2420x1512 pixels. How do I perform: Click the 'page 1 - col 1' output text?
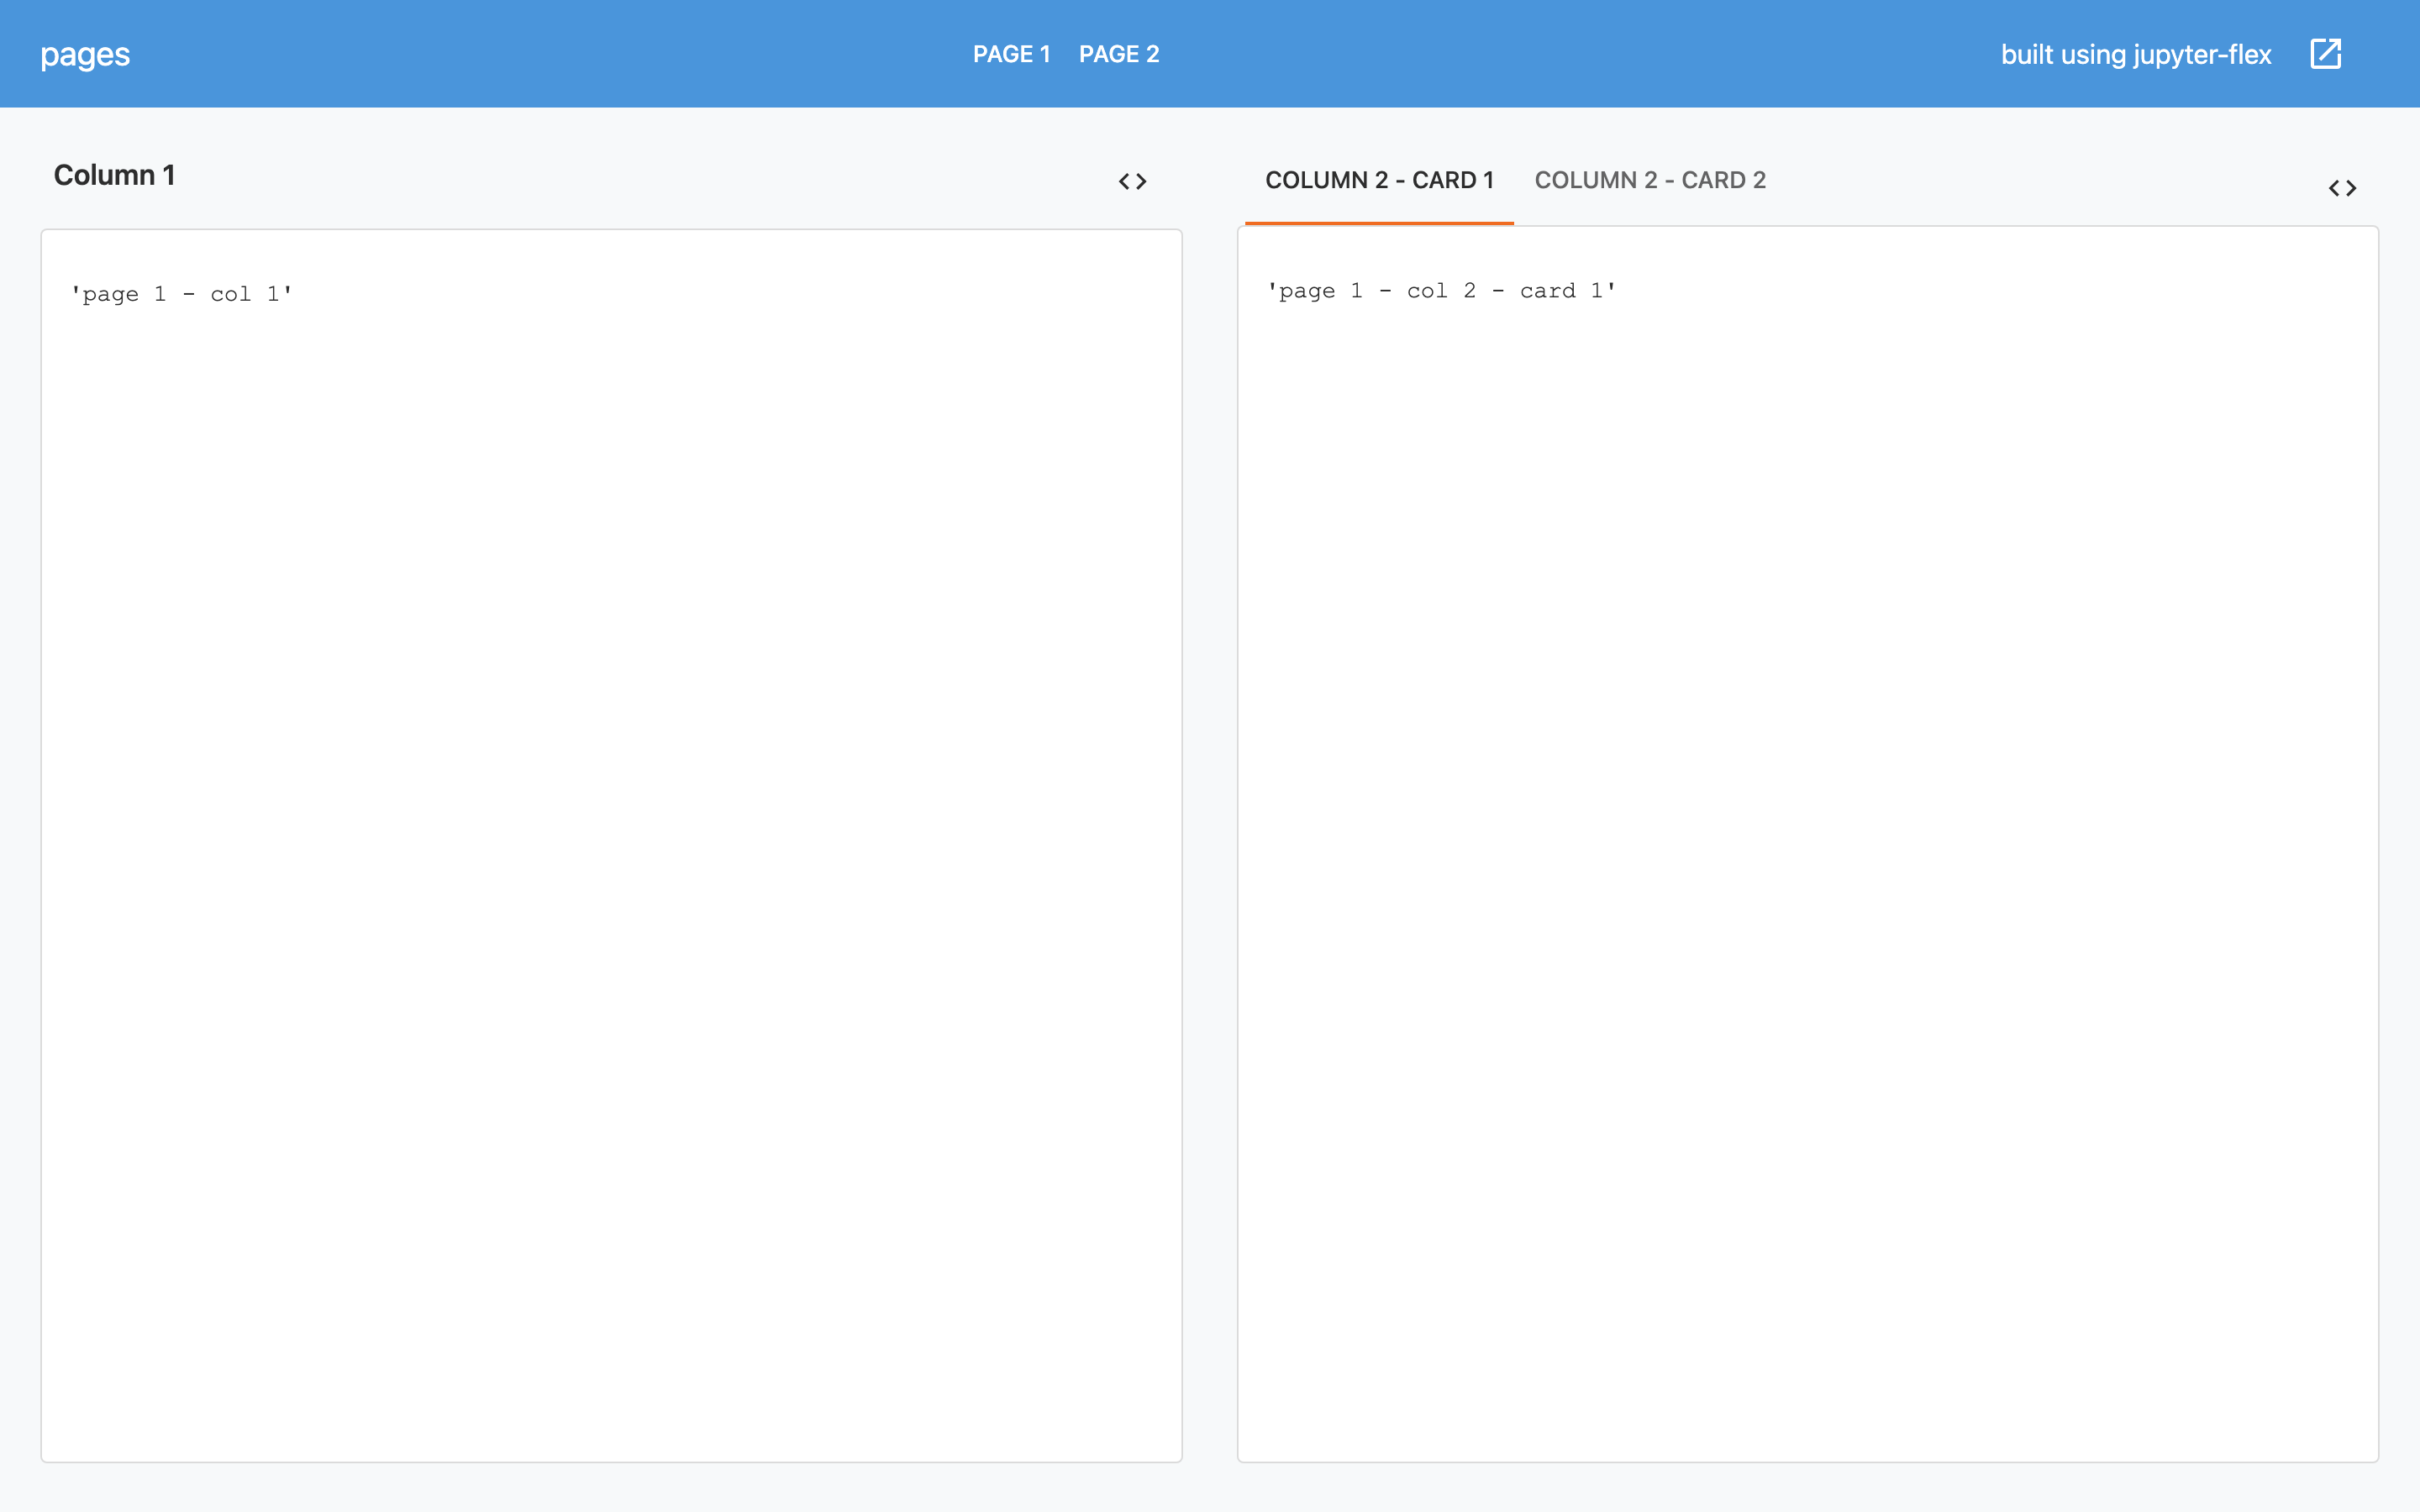(x=181, y=294)
